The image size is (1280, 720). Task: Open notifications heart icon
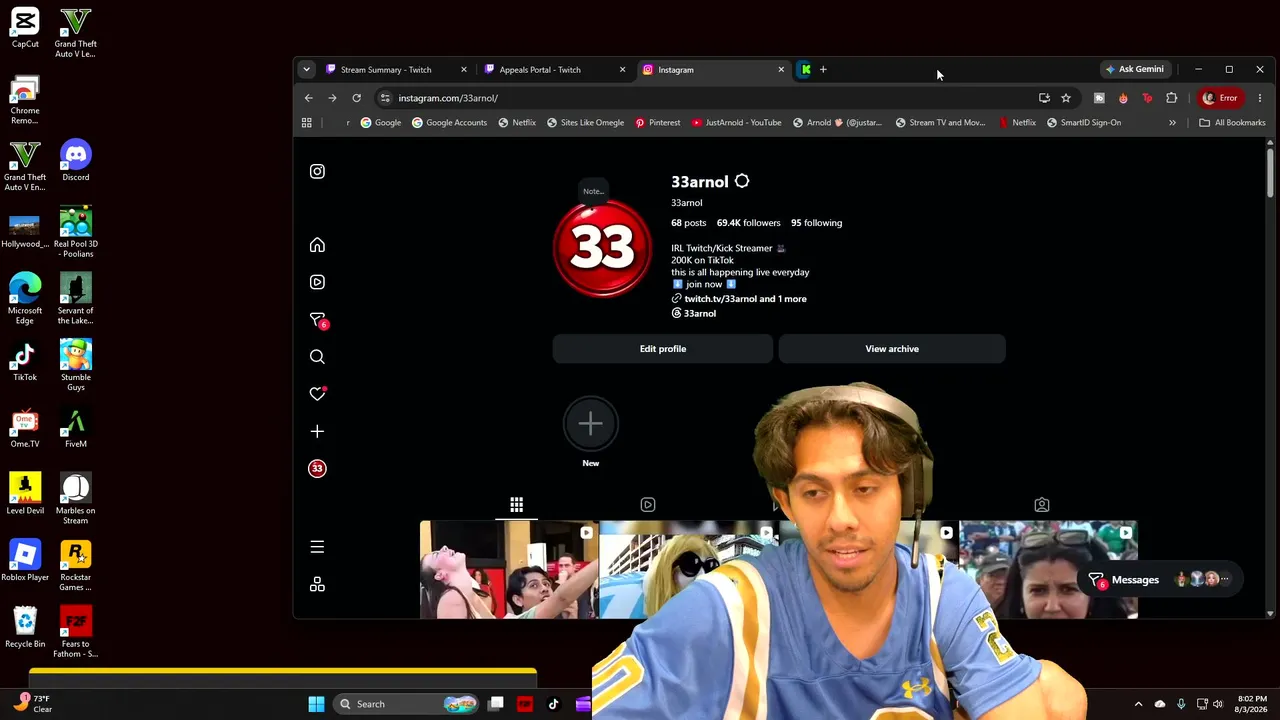coord(317,394)
